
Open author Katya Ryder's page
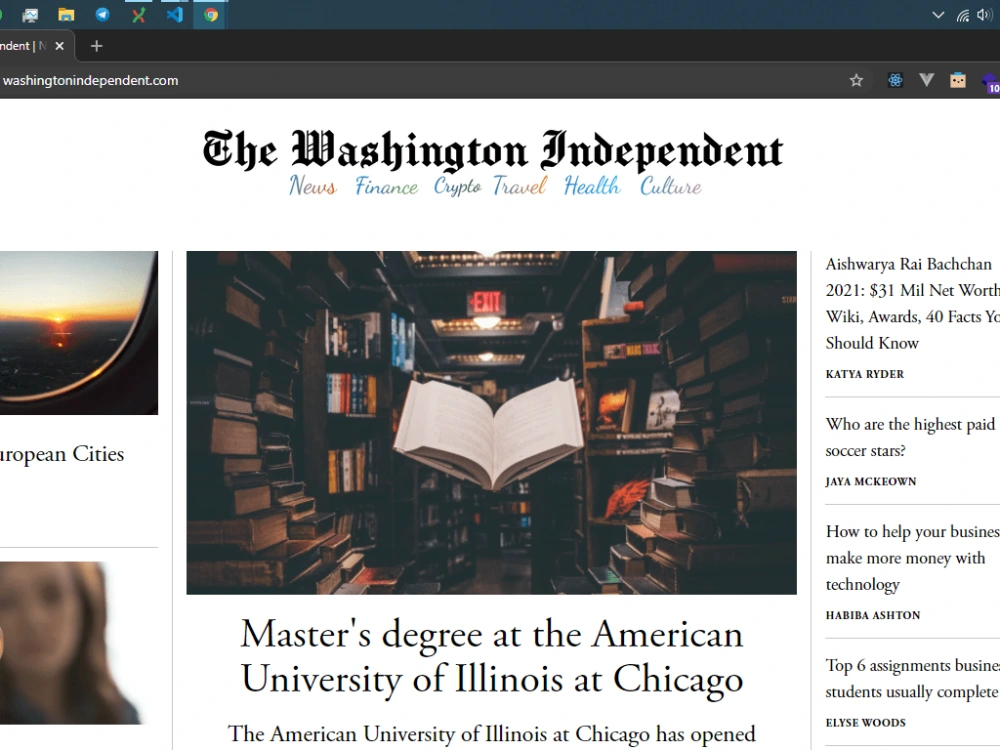[x=865, y=374]
